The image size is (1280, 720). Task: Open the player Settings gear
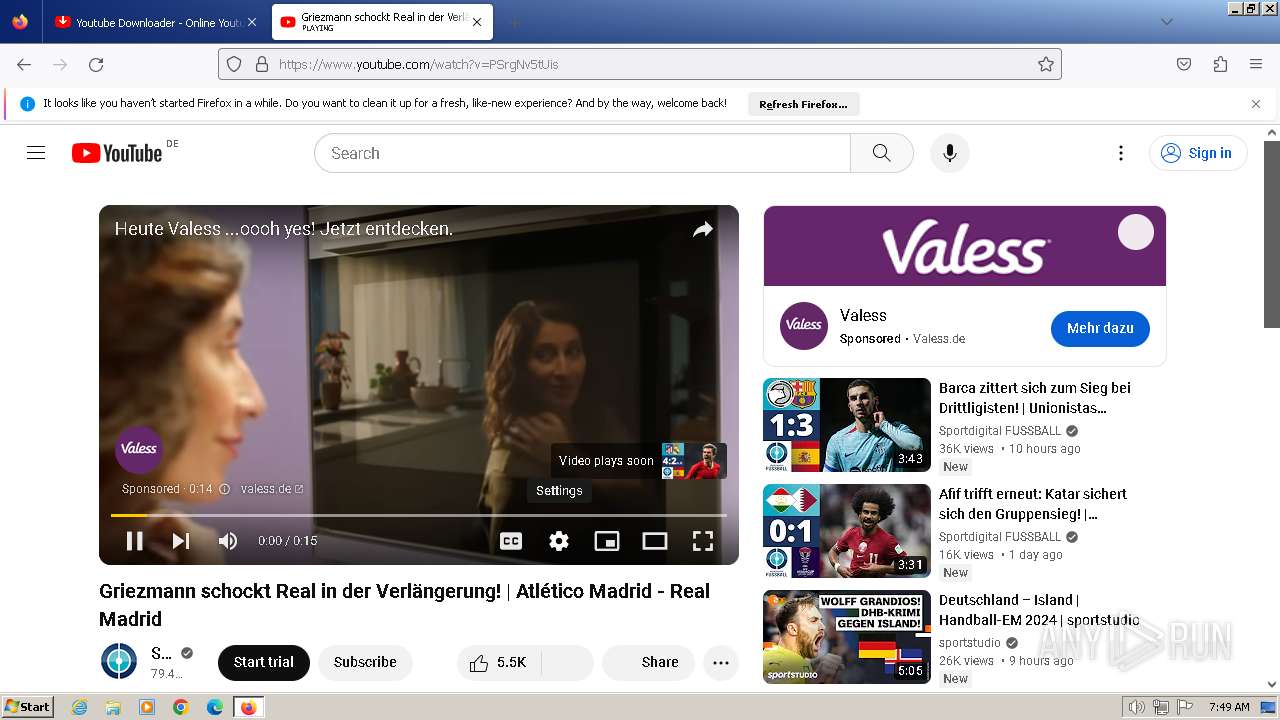[559, 541]
